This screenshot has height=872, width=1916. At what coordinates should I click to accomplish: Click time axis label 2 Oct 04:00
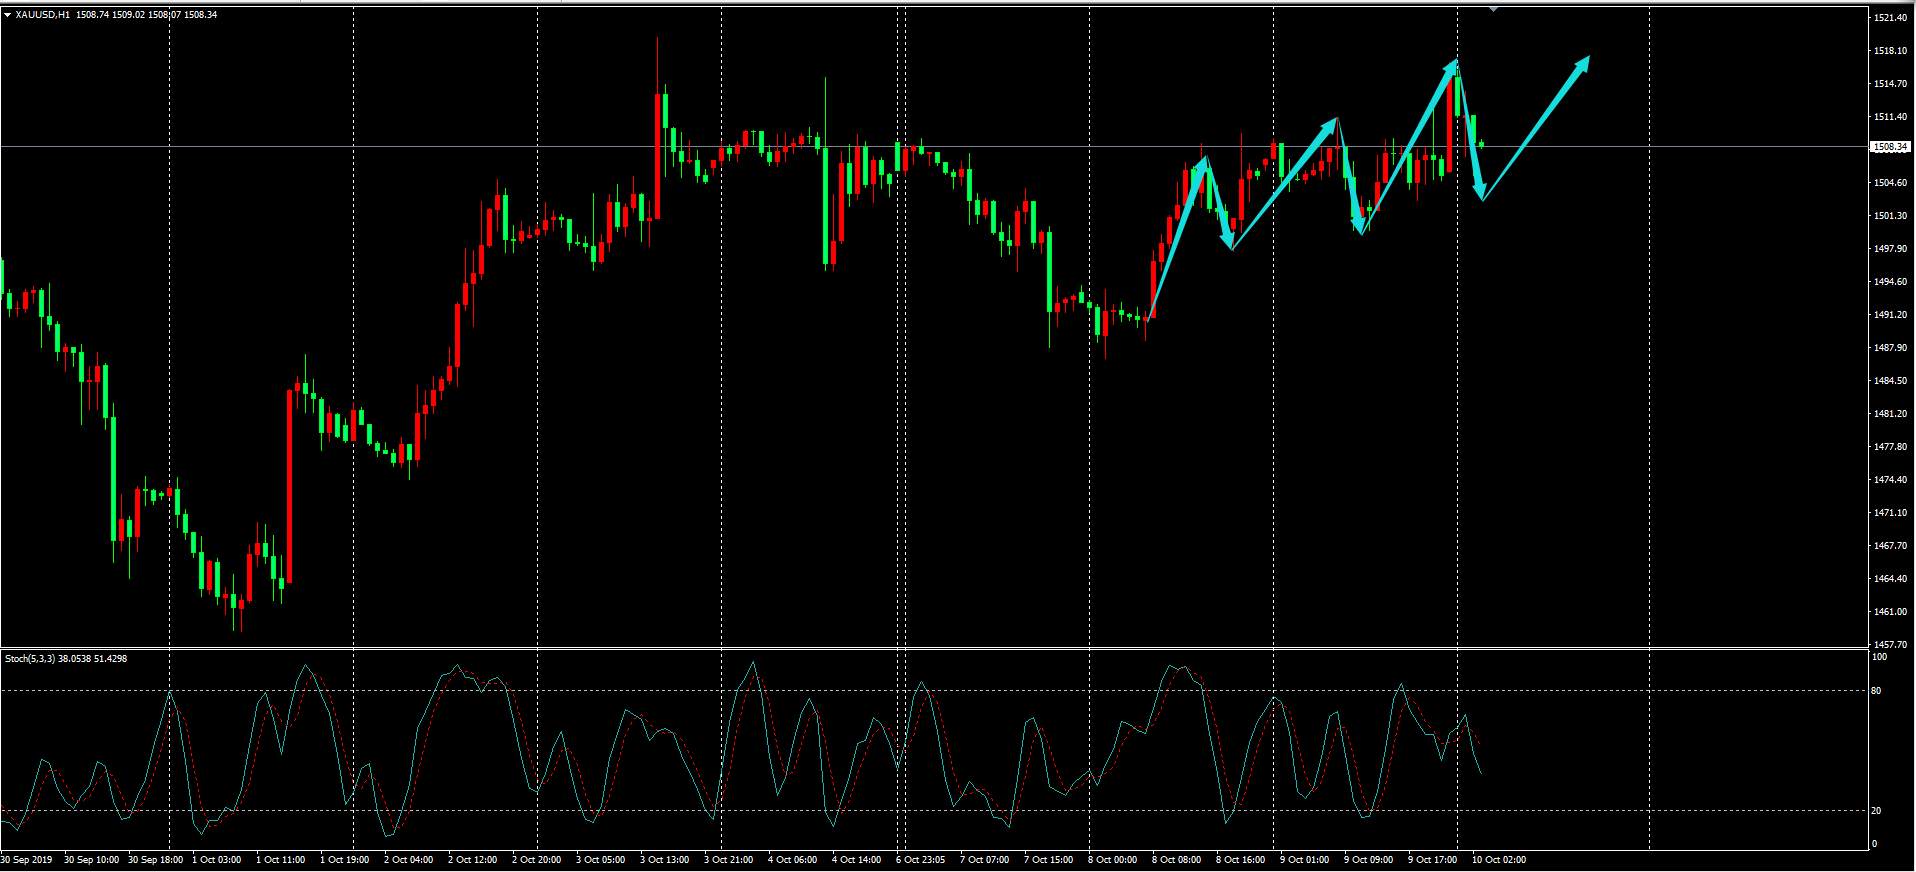(409, 860)
